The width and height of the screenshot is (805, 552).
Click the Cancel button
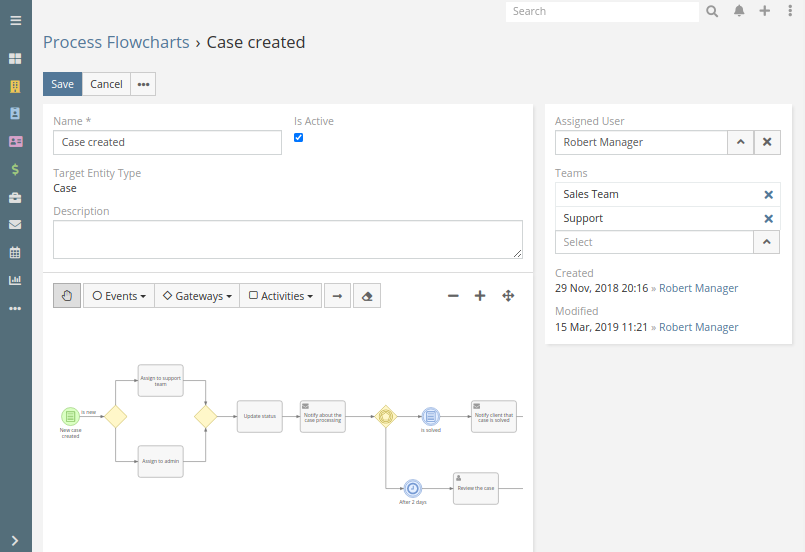click(x=106, y=84)
